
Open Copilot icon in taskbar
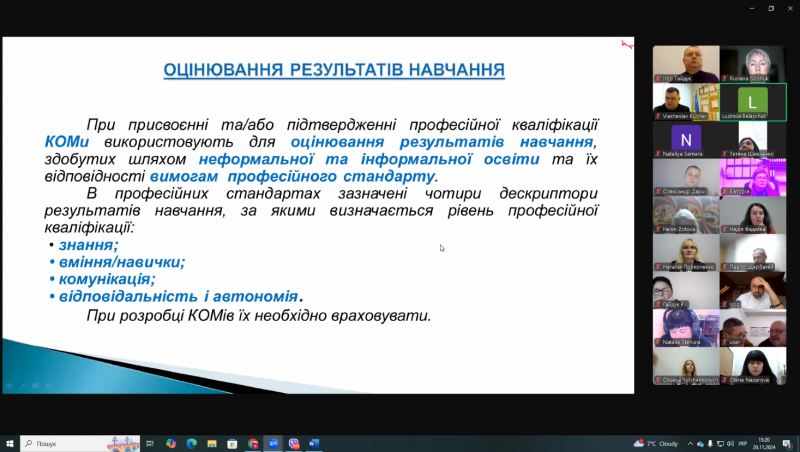[x=171, y=443]
